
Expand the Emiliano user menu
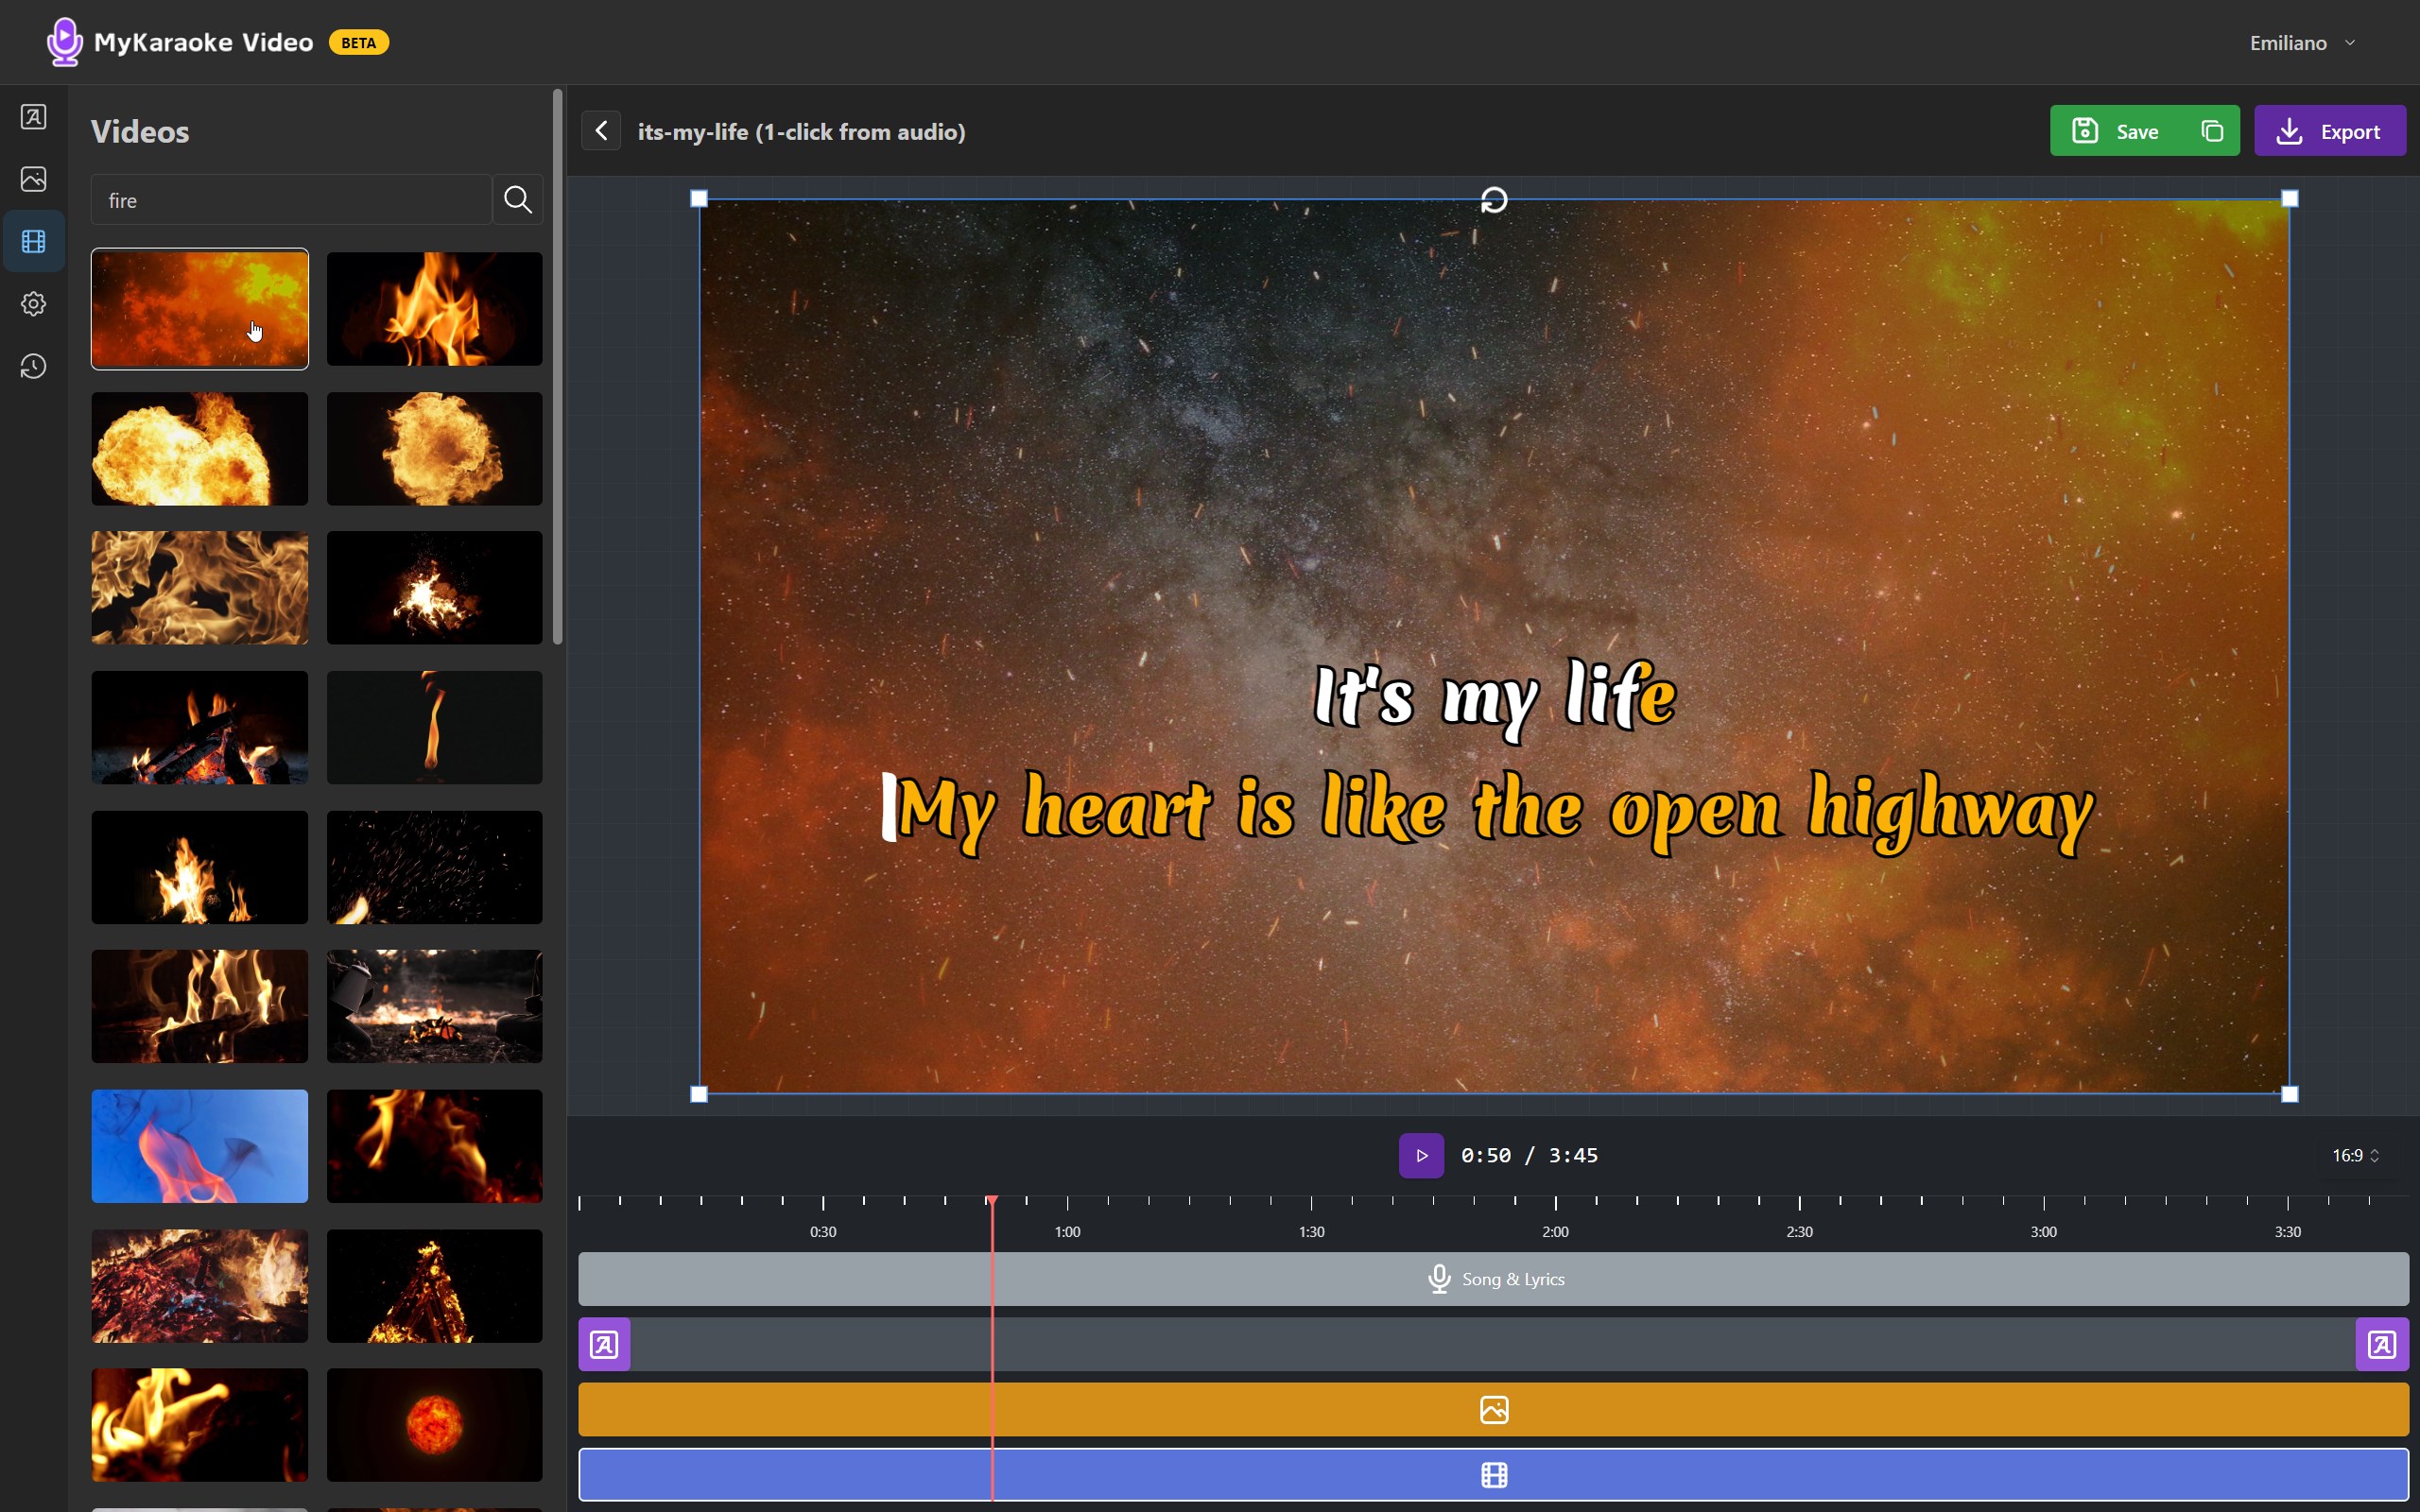pos(2301,43)
